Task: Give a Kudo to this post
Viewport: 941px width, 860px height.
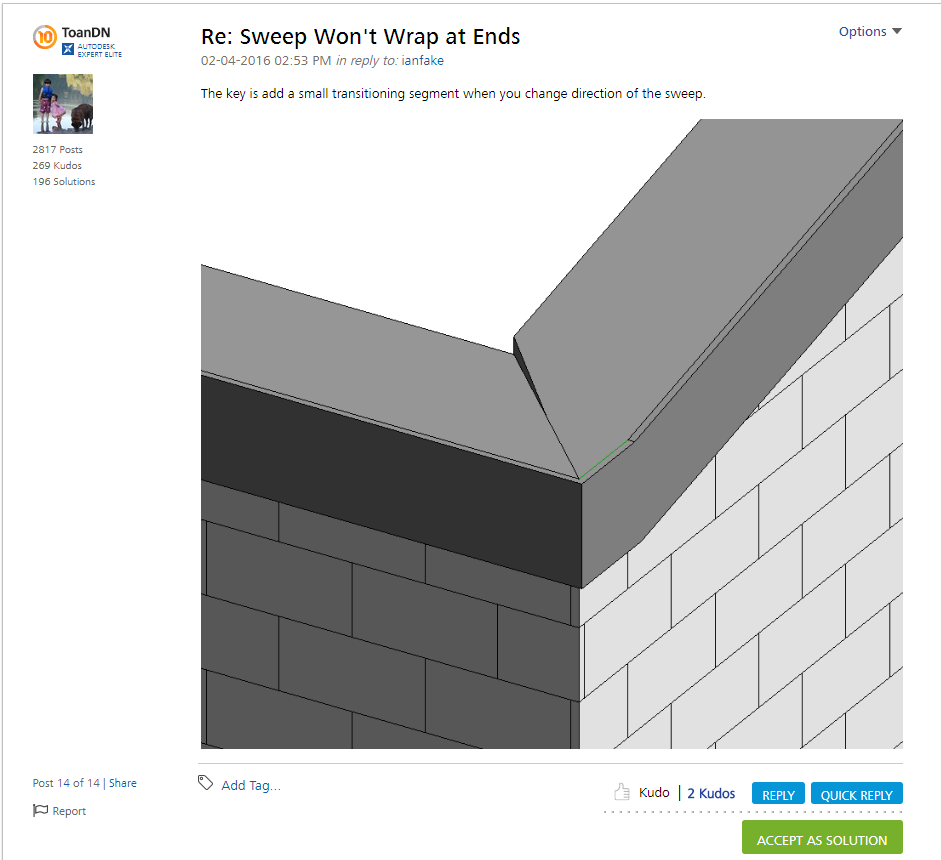Action: click(654, 792)
